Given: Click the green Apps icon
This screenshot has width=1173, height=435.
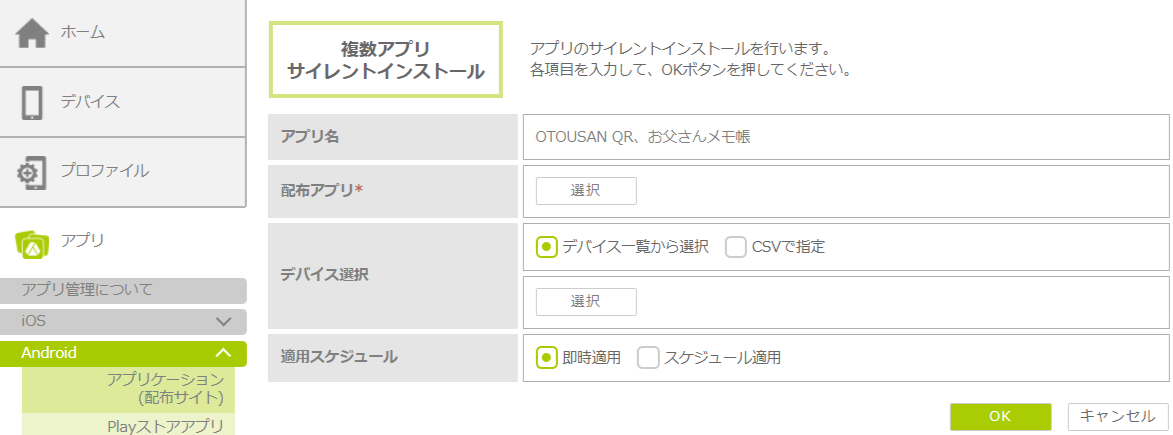Looking at the screenshot, I should pos(32,242).
